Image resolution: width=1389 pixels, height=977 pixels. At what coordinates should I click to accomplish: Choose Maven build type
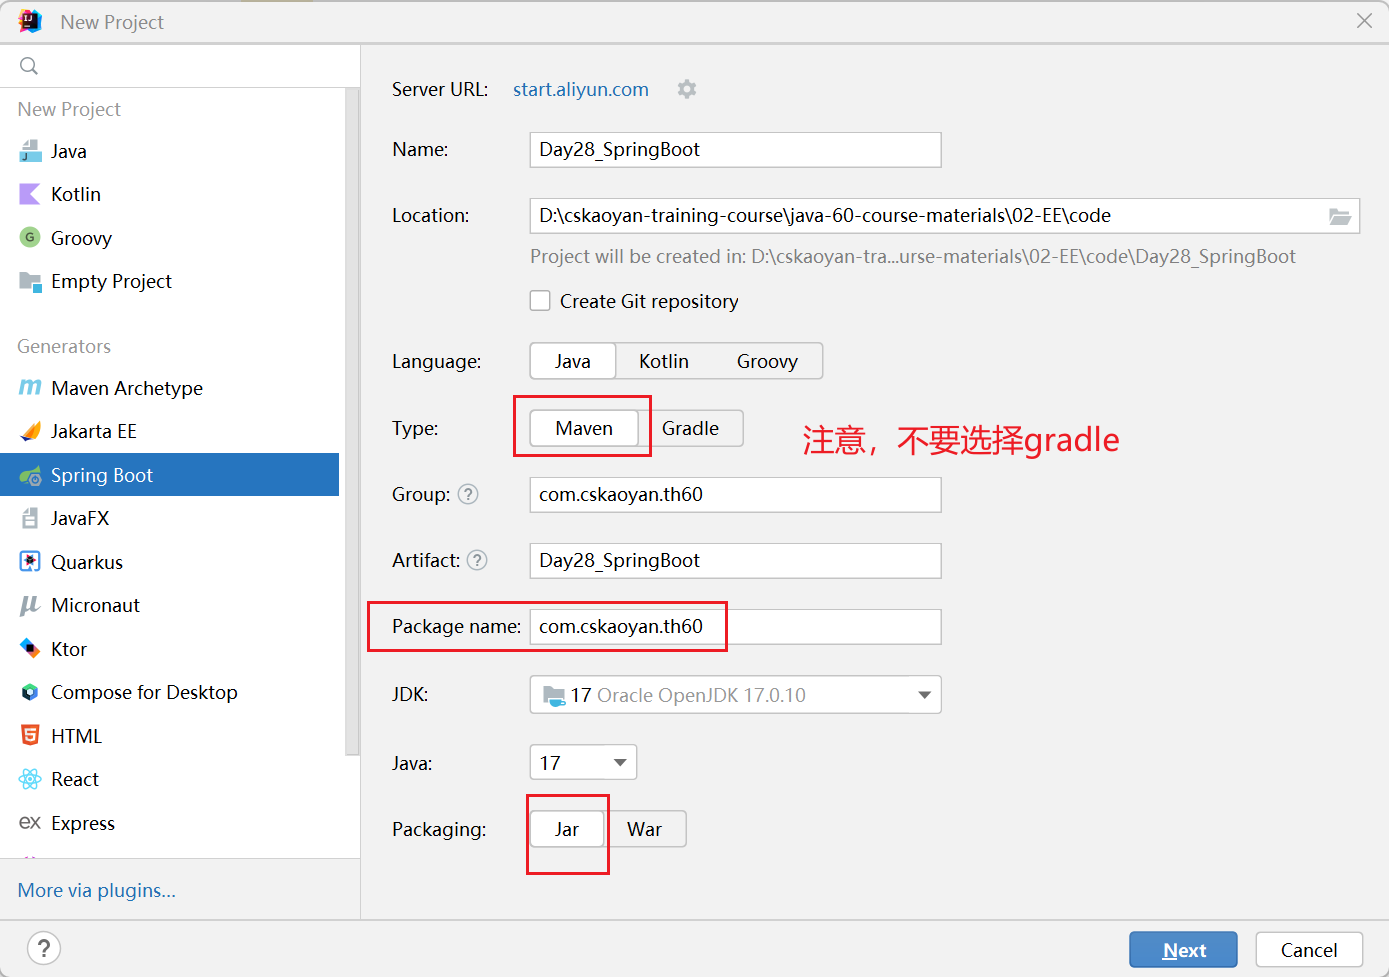(x=584, y=428)
